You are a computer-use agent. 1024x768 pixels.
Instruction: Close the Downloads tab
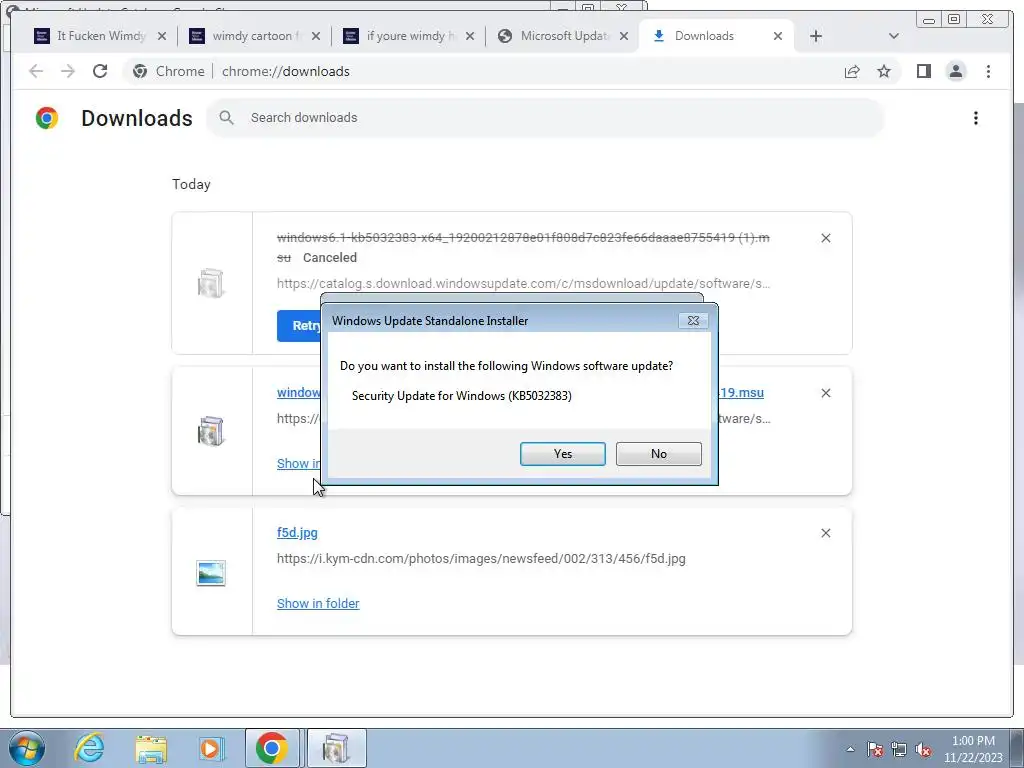(778, 36)
